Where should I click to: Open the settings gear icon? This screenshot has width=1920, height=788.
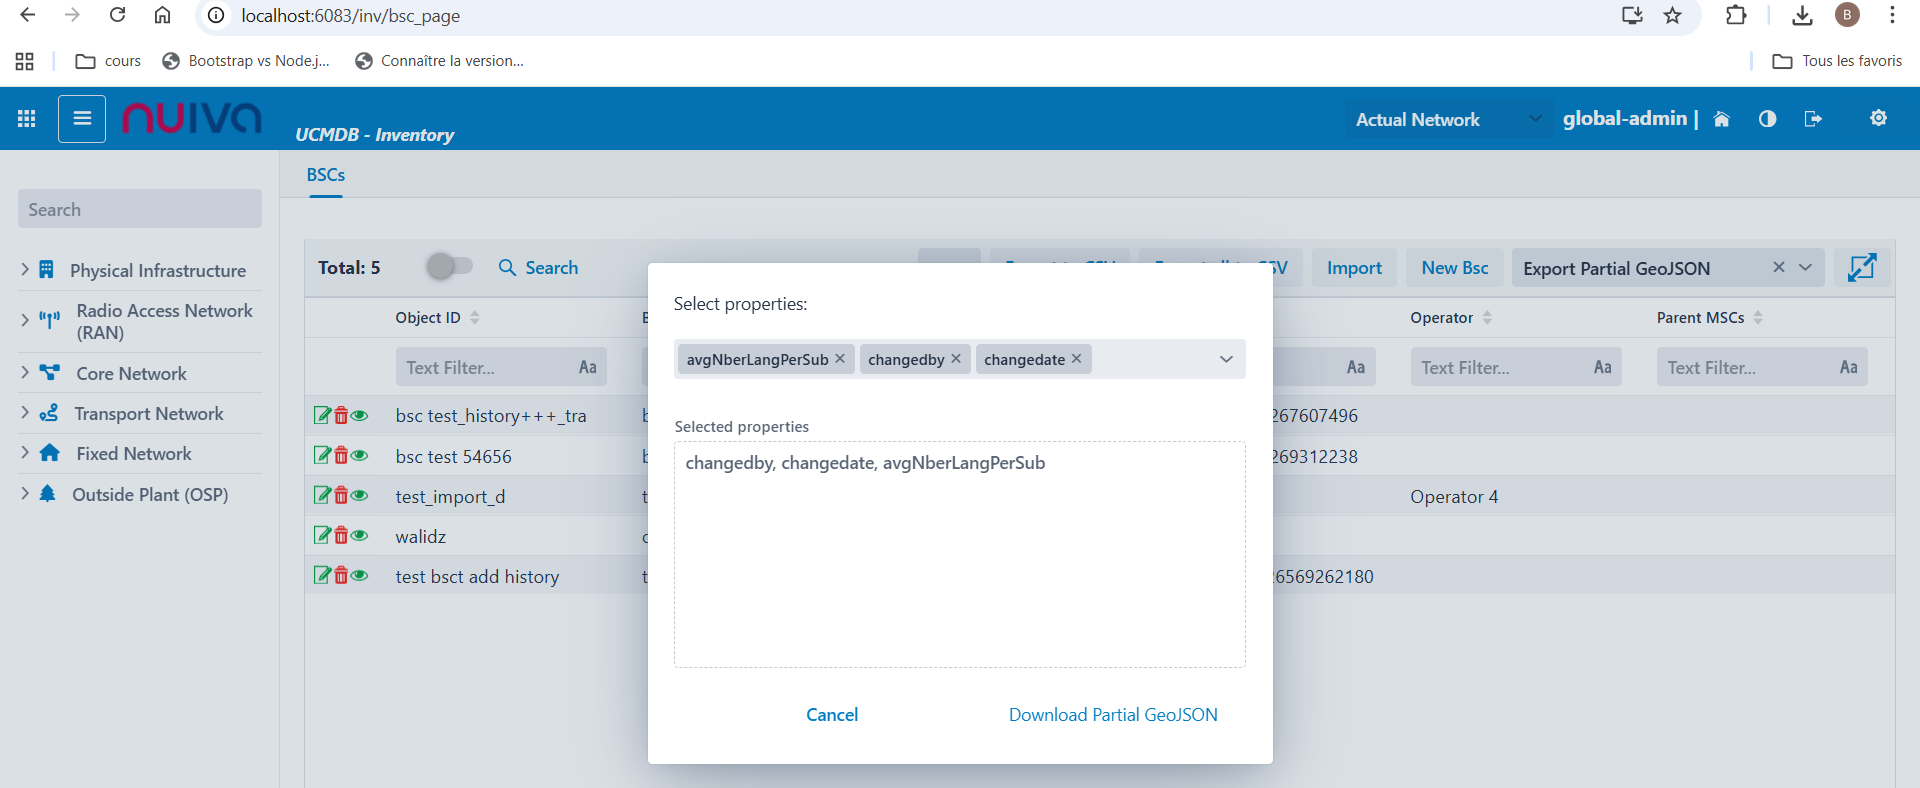1878,118
